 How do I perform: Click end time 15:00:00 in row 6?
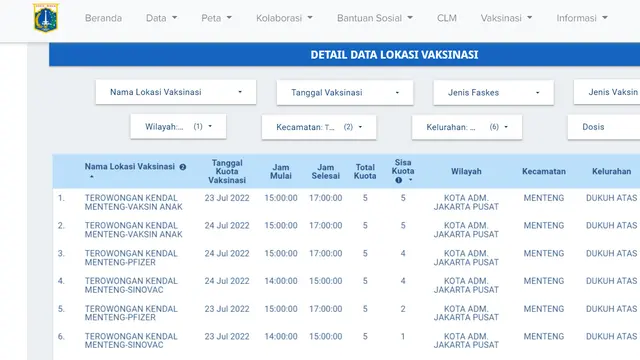[x=326, y=337]
